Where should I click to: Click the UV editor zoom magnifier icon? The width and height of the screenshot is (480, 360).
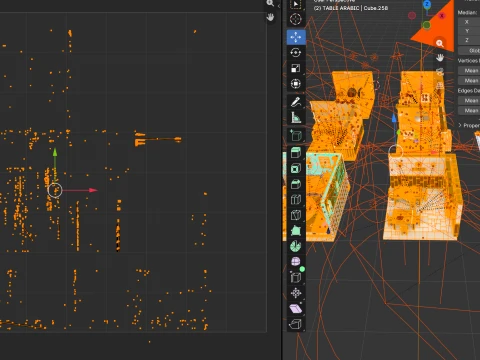270,3
